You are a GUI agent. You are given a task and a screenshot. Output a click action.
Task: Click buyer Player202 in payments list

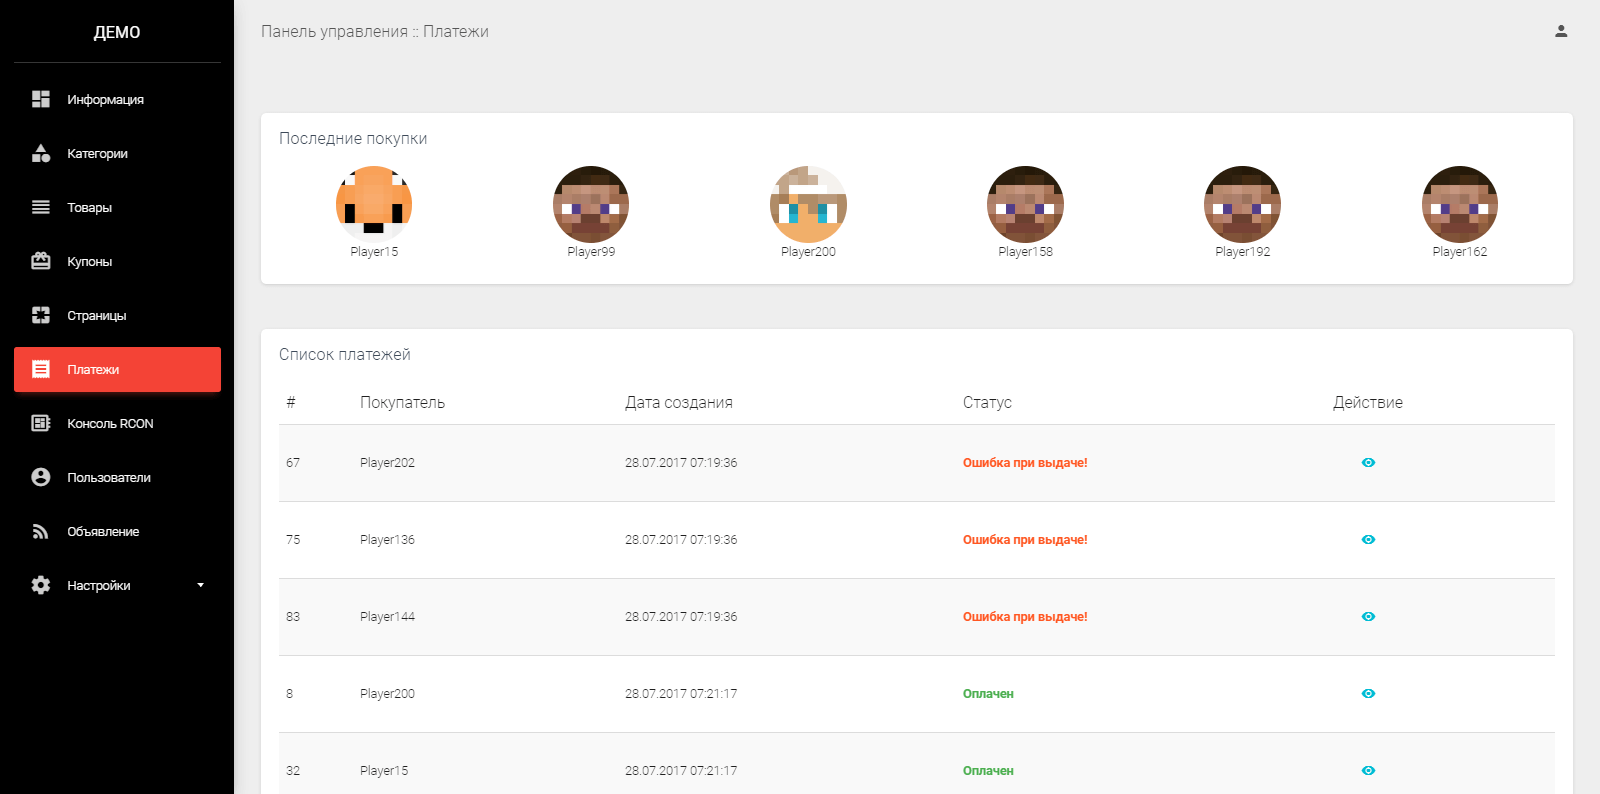(387, 463)
